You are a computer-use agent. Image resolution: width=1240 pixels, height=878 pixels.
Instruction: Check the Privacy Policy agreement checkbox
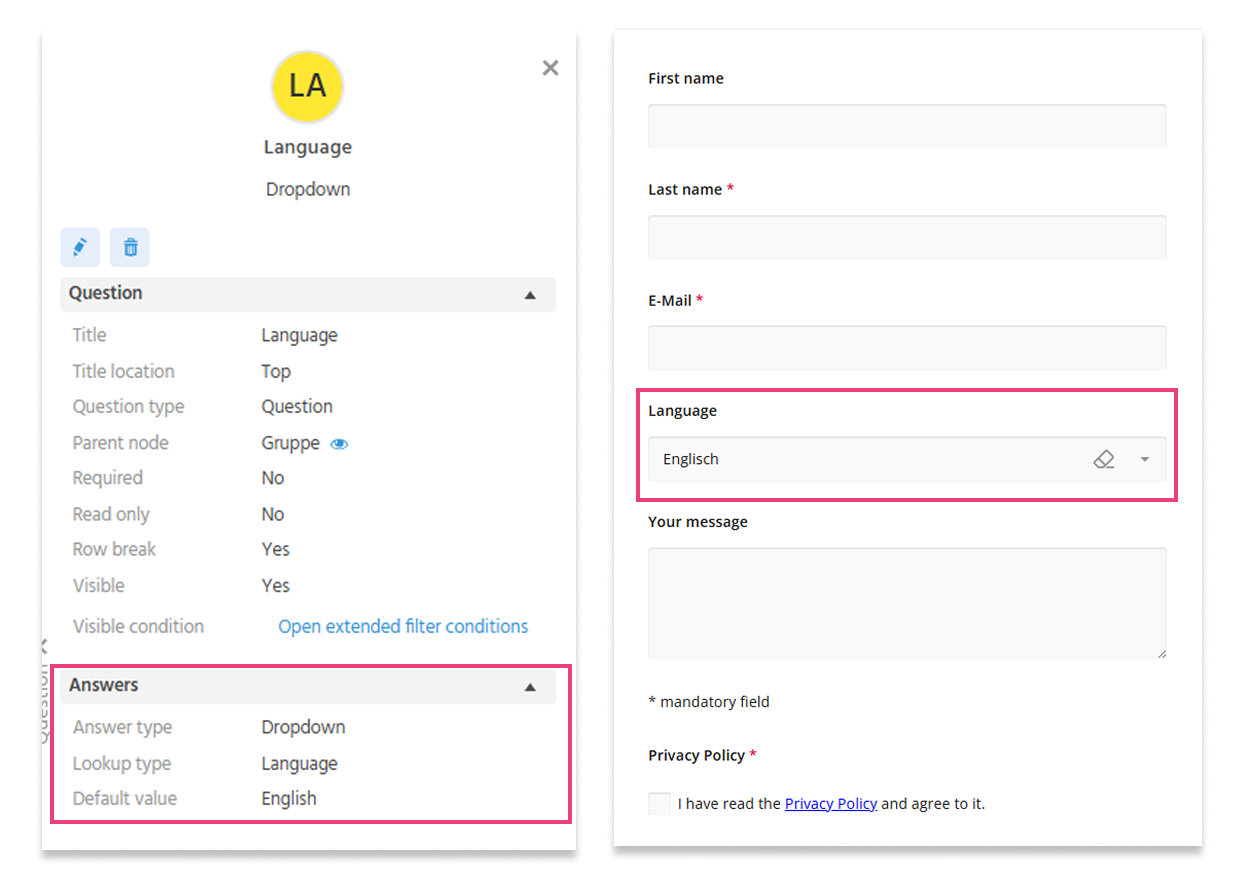659,803
